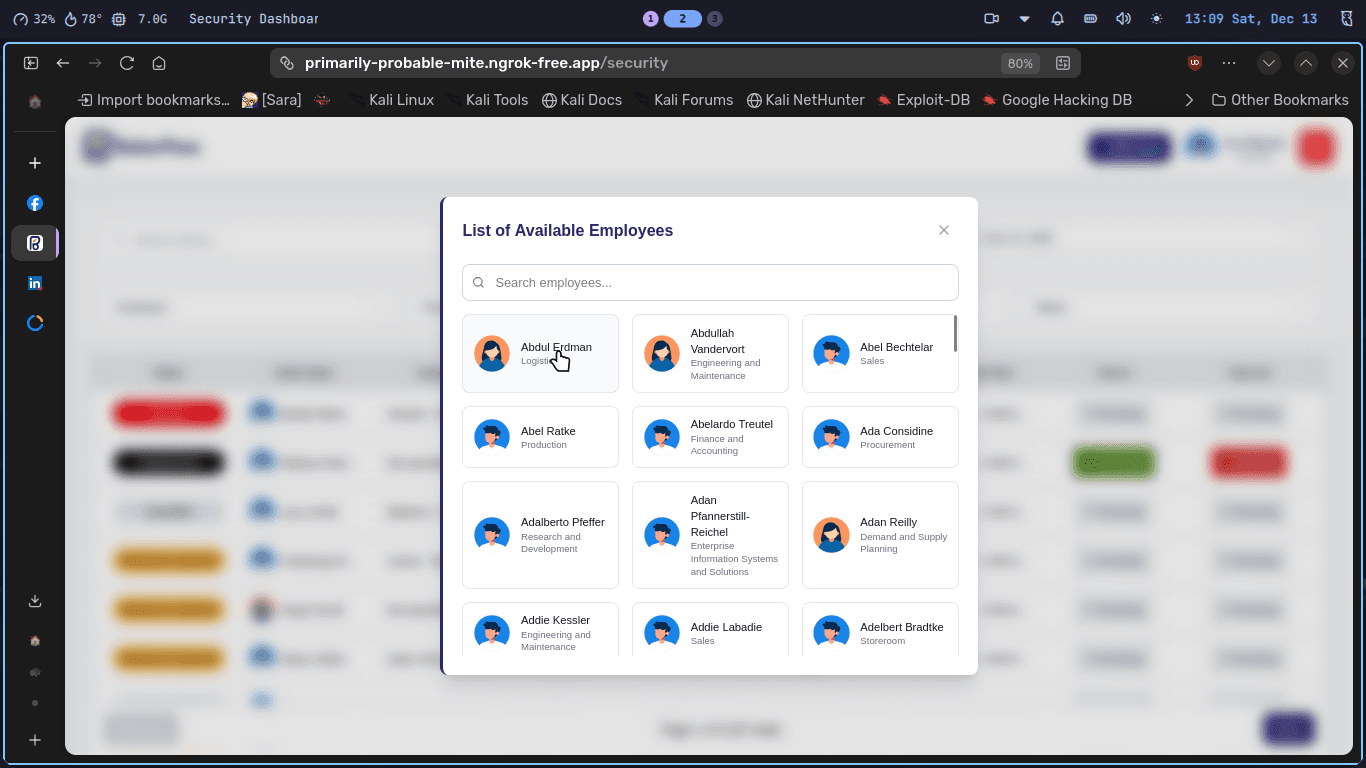Viewport: 1366px width, 768px height.
Task: Close the employee list dialog
Action: click(x=943, y=230)
